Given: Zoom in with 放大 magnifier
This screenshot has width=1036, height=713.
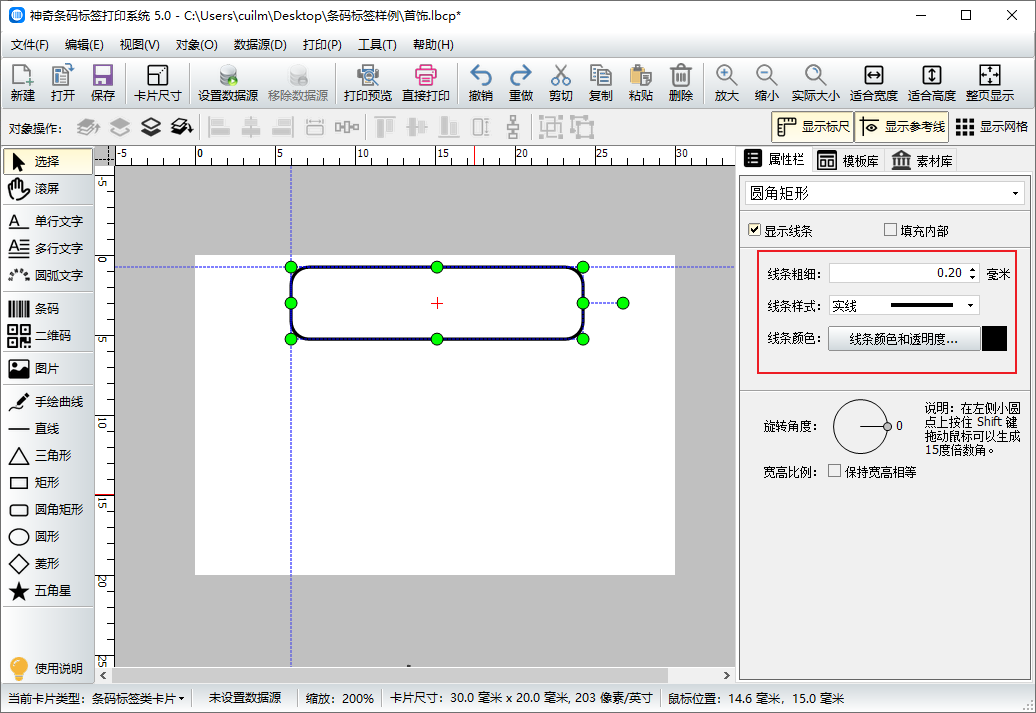Looking at the screenshot, I should 726,83.
